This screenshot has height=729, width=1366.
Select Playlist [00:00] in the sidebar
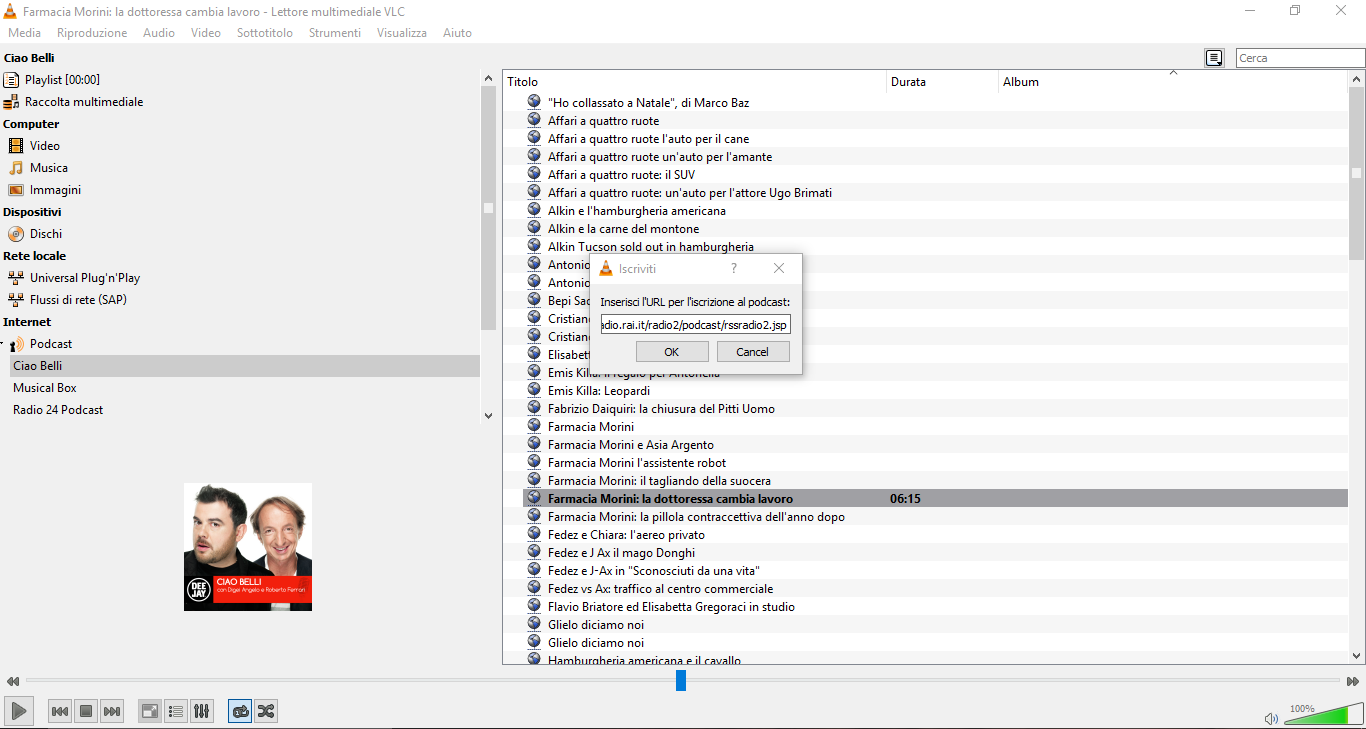coord(62,80)
